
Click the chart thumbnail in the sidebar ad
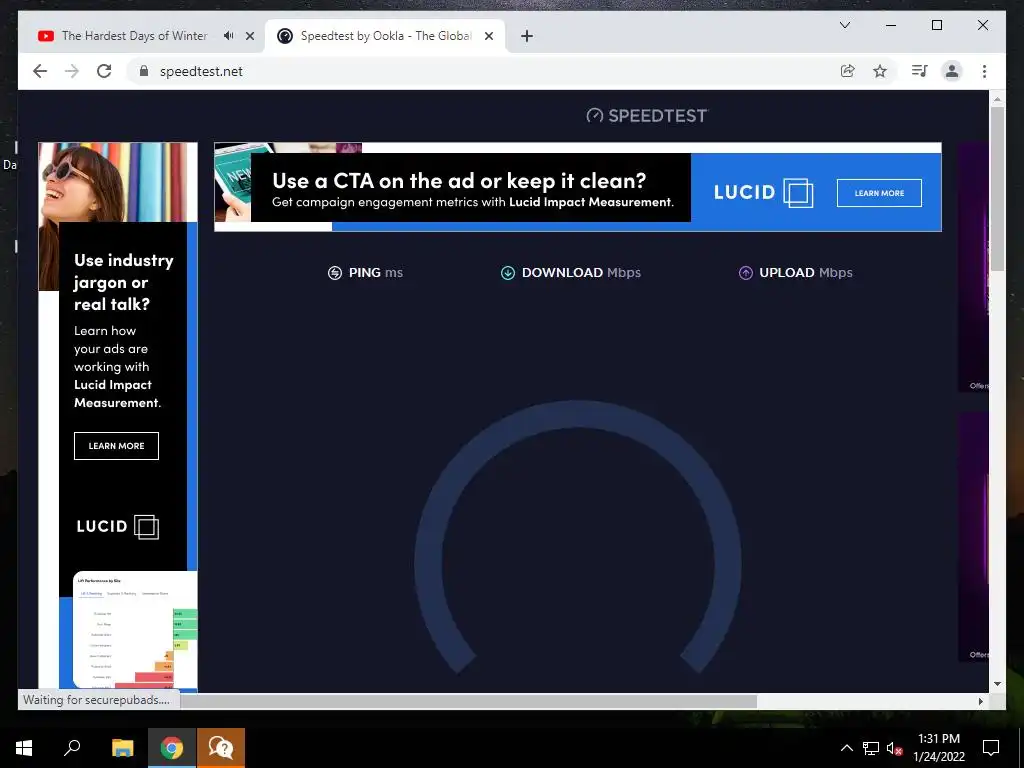pyautogui.click(x=135, y=630)
